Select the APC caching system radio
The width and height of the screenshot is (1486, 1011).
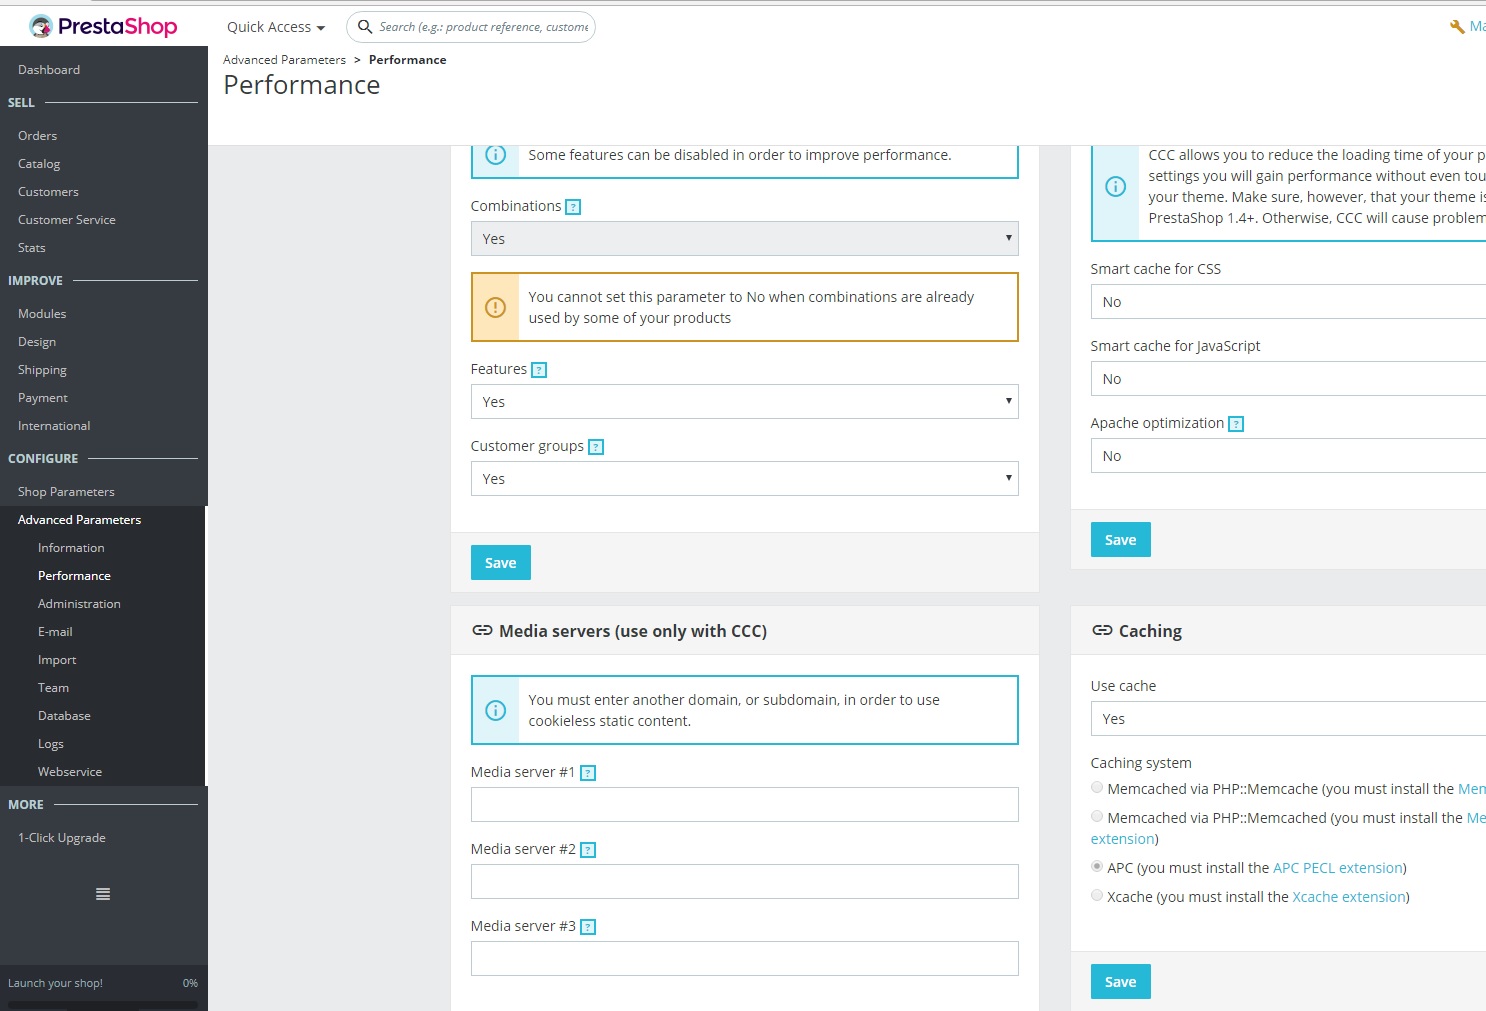1097,867
